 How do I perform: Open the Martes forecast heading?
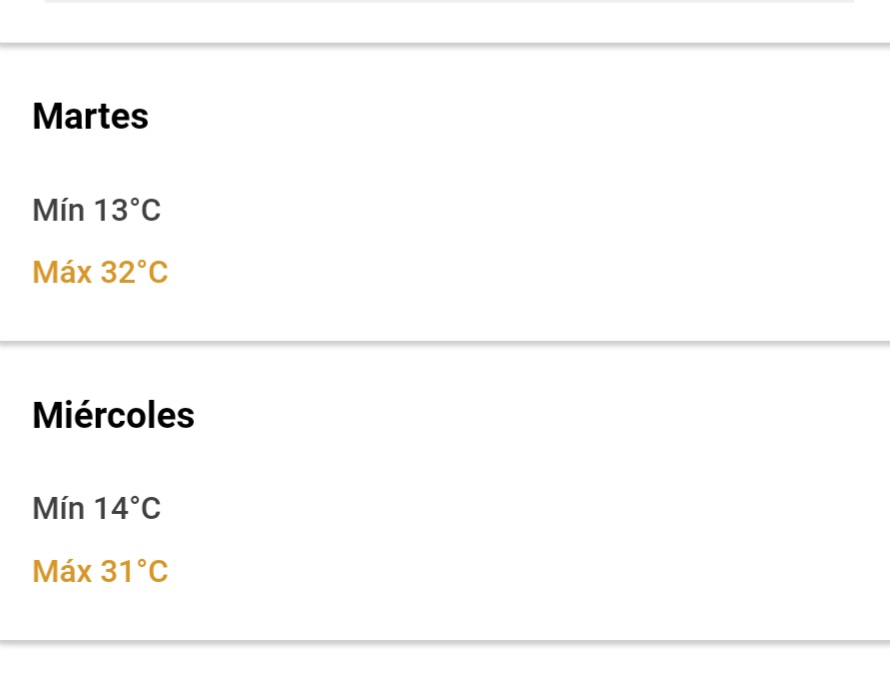pos(90,116)
